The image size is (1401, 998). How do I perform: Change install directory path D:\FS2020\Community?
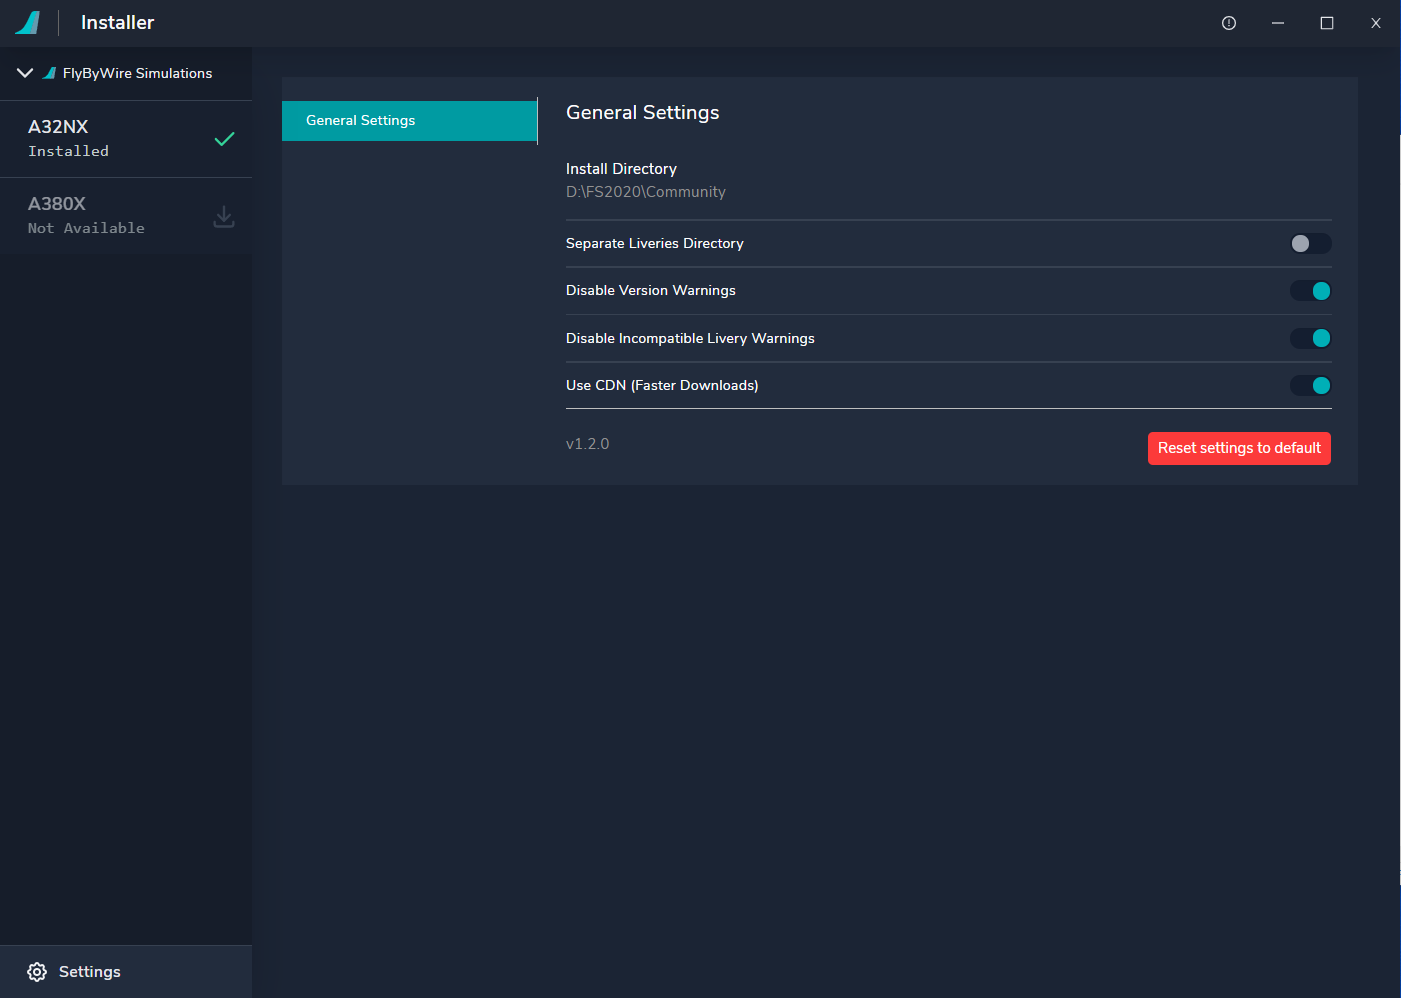point(646,192)
